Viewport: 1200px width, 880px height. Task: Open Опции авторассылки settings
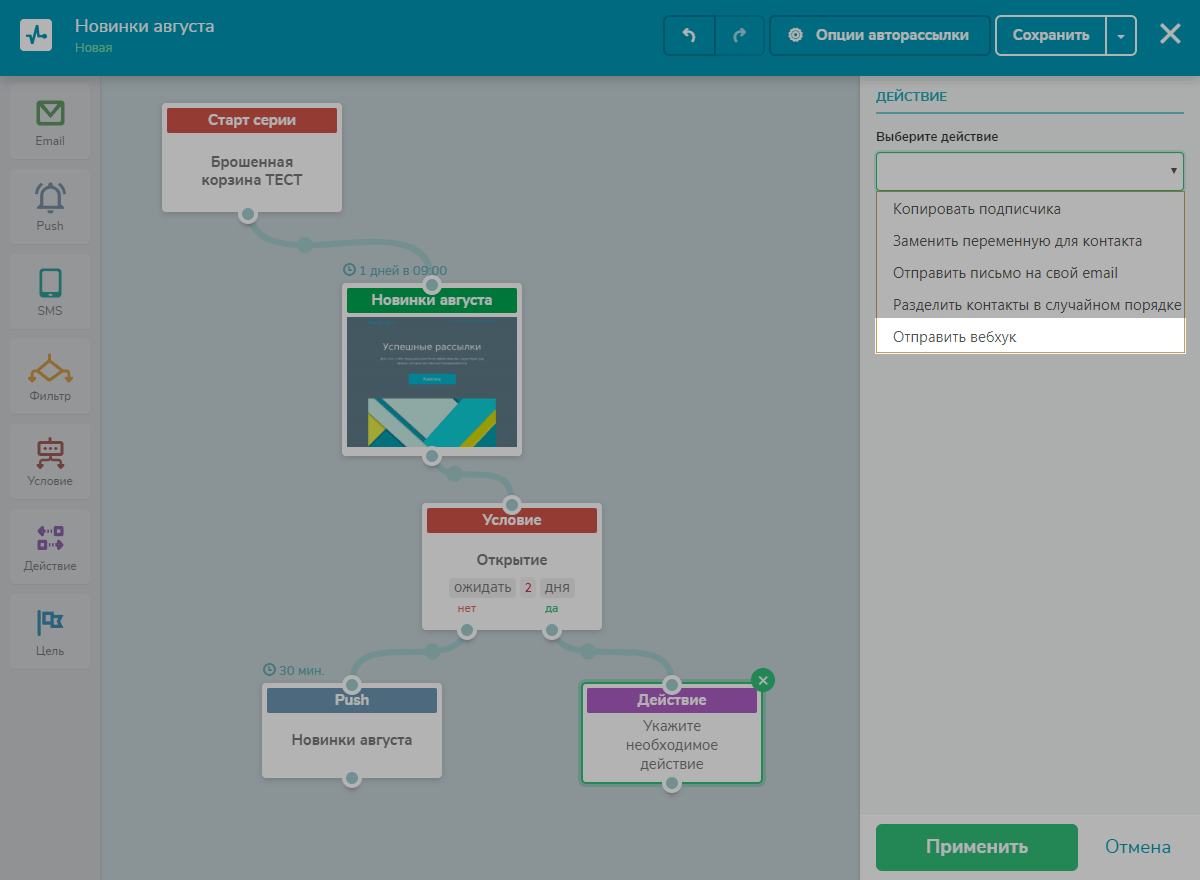click(x=880, y=35)
